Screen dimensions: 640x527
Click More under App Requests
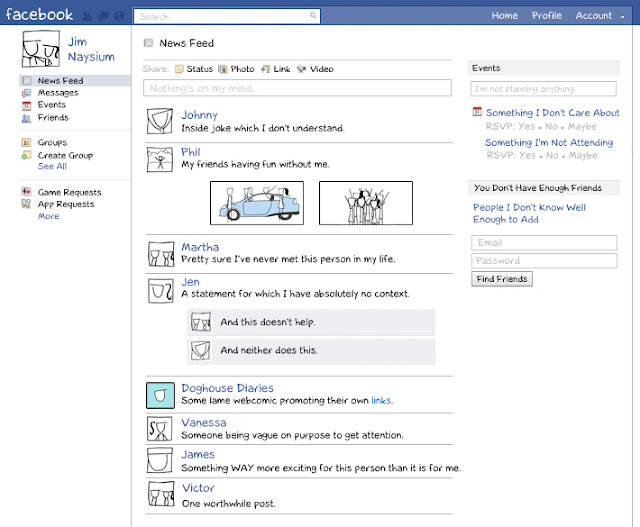[x=49, y=216]
